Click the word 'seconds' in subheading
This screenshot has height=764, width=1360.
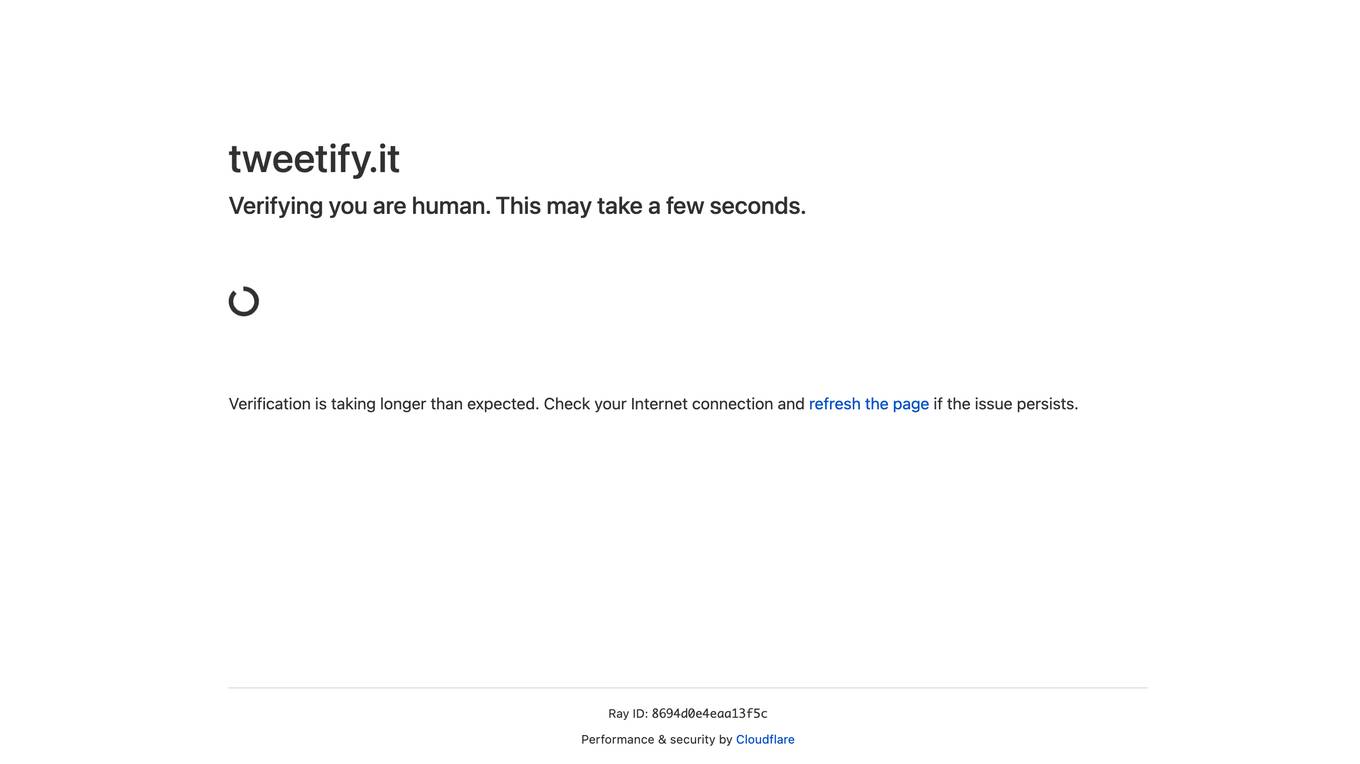[757, 206]
